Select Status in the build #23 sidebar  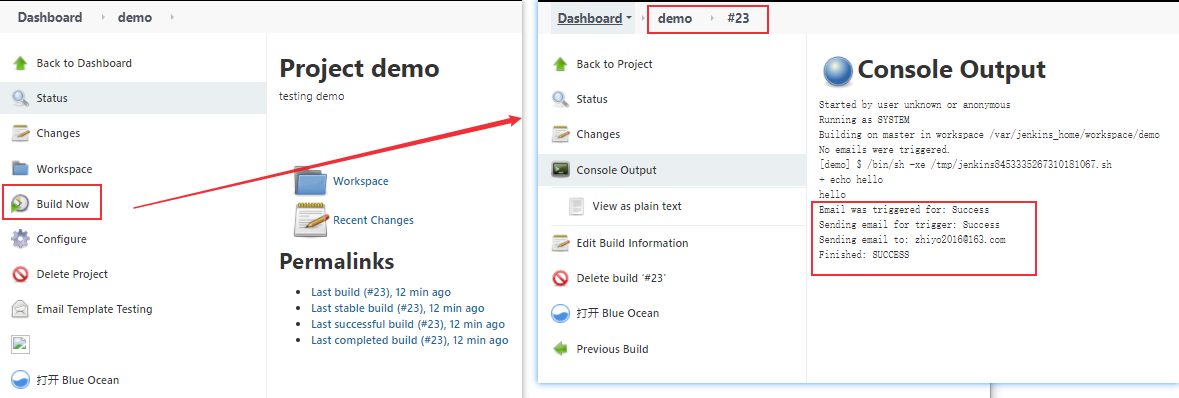(592, 99)
